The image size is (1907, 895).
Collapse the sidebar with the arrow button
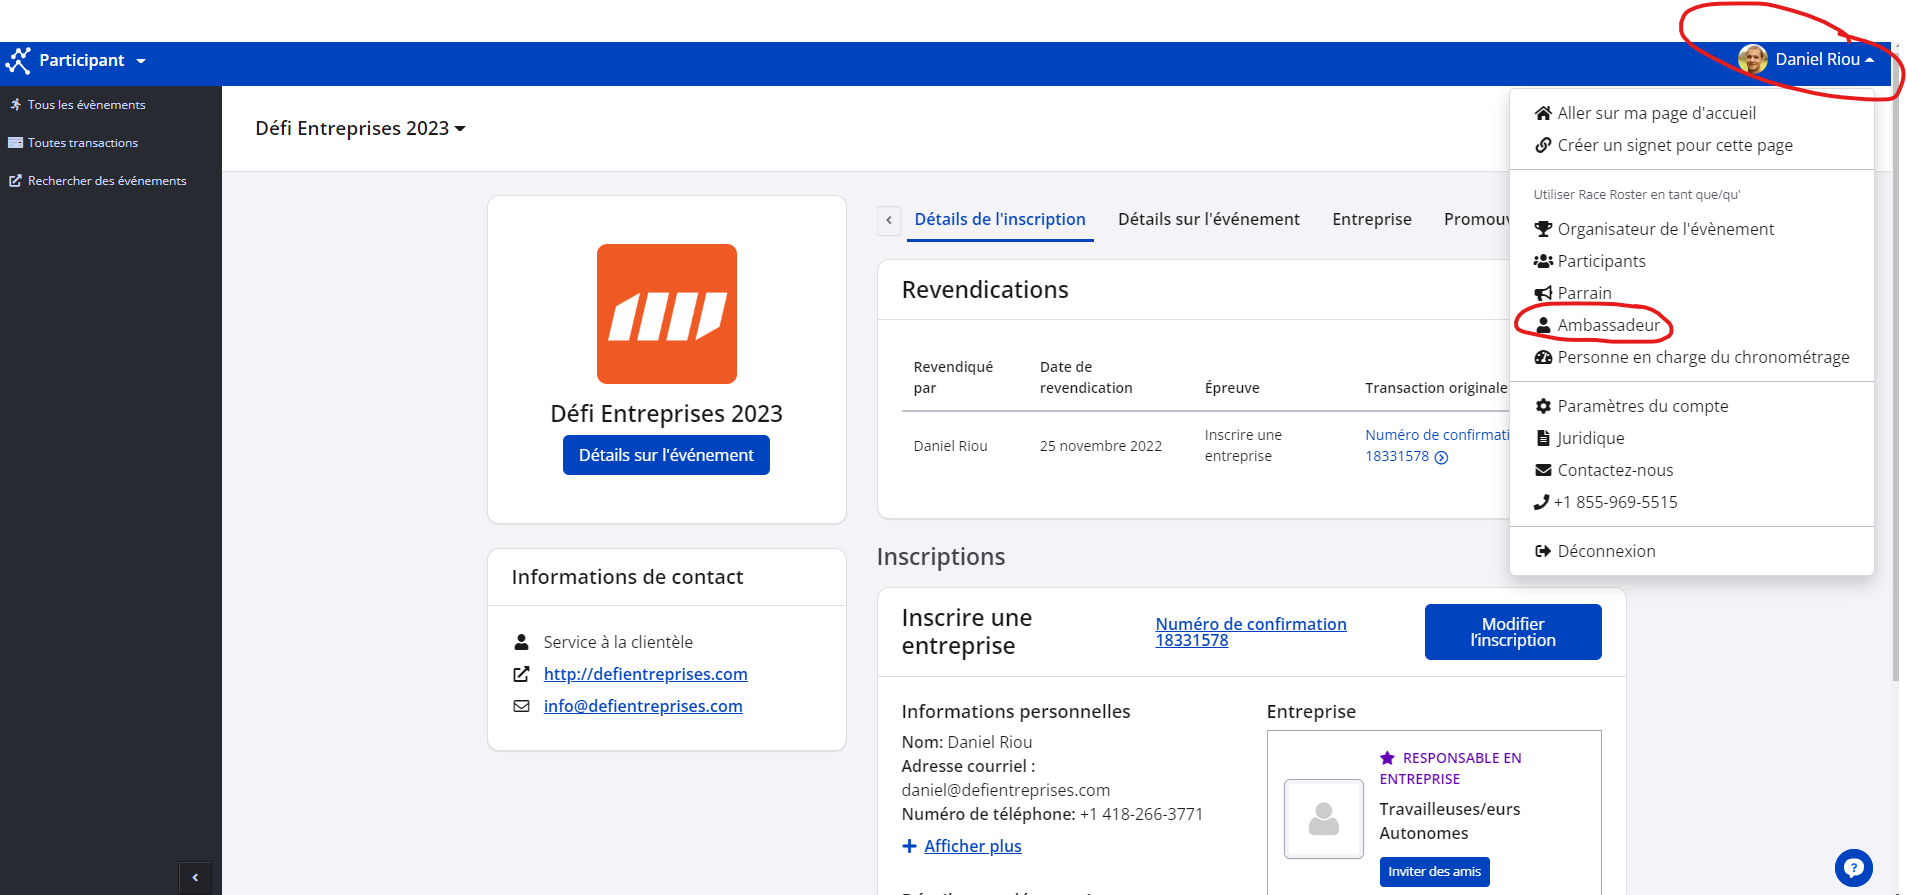(x=195, y=877)
